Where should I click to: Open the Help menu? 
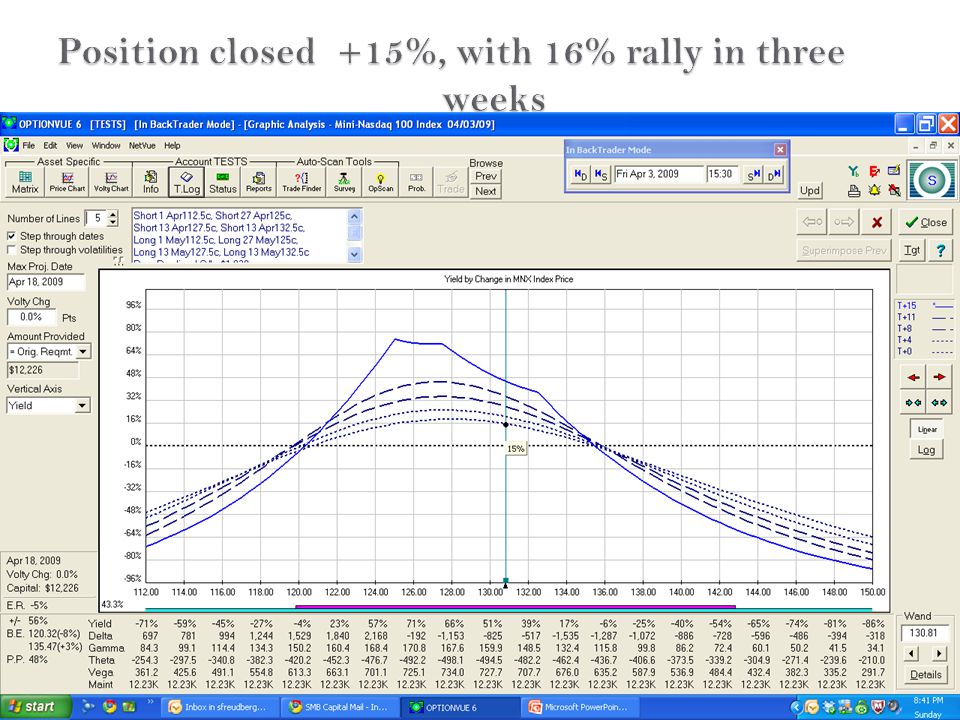(172, 146)
